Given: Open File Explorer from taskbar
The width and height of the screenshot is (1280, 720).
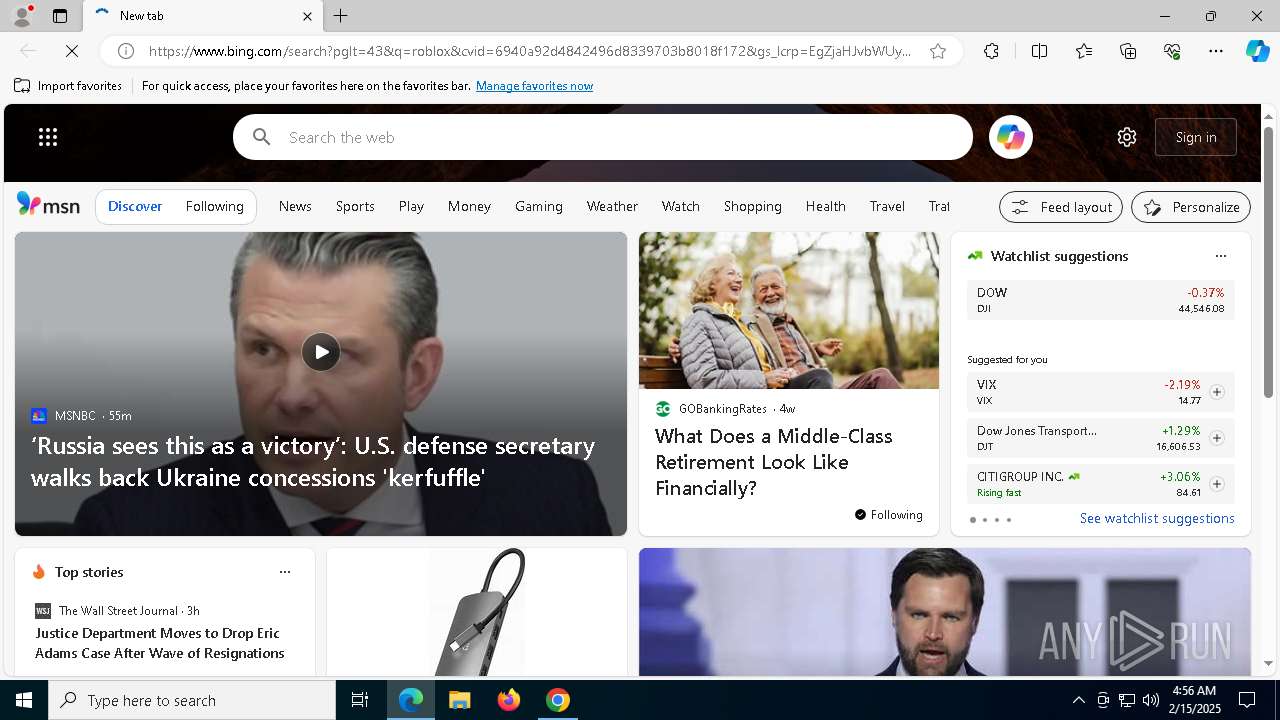Looking at the screenshot, I should [x=459, y=700].
